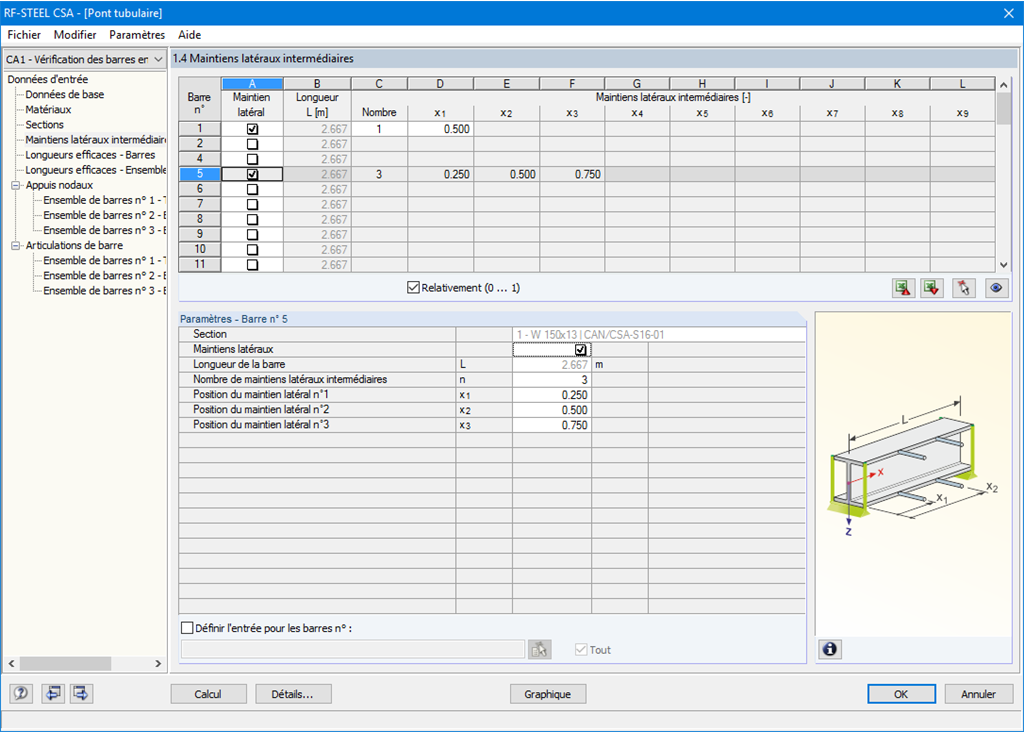Click the number of restraints value 3
The height and width of the screenshot is (733, 1024).
[552, 380]
